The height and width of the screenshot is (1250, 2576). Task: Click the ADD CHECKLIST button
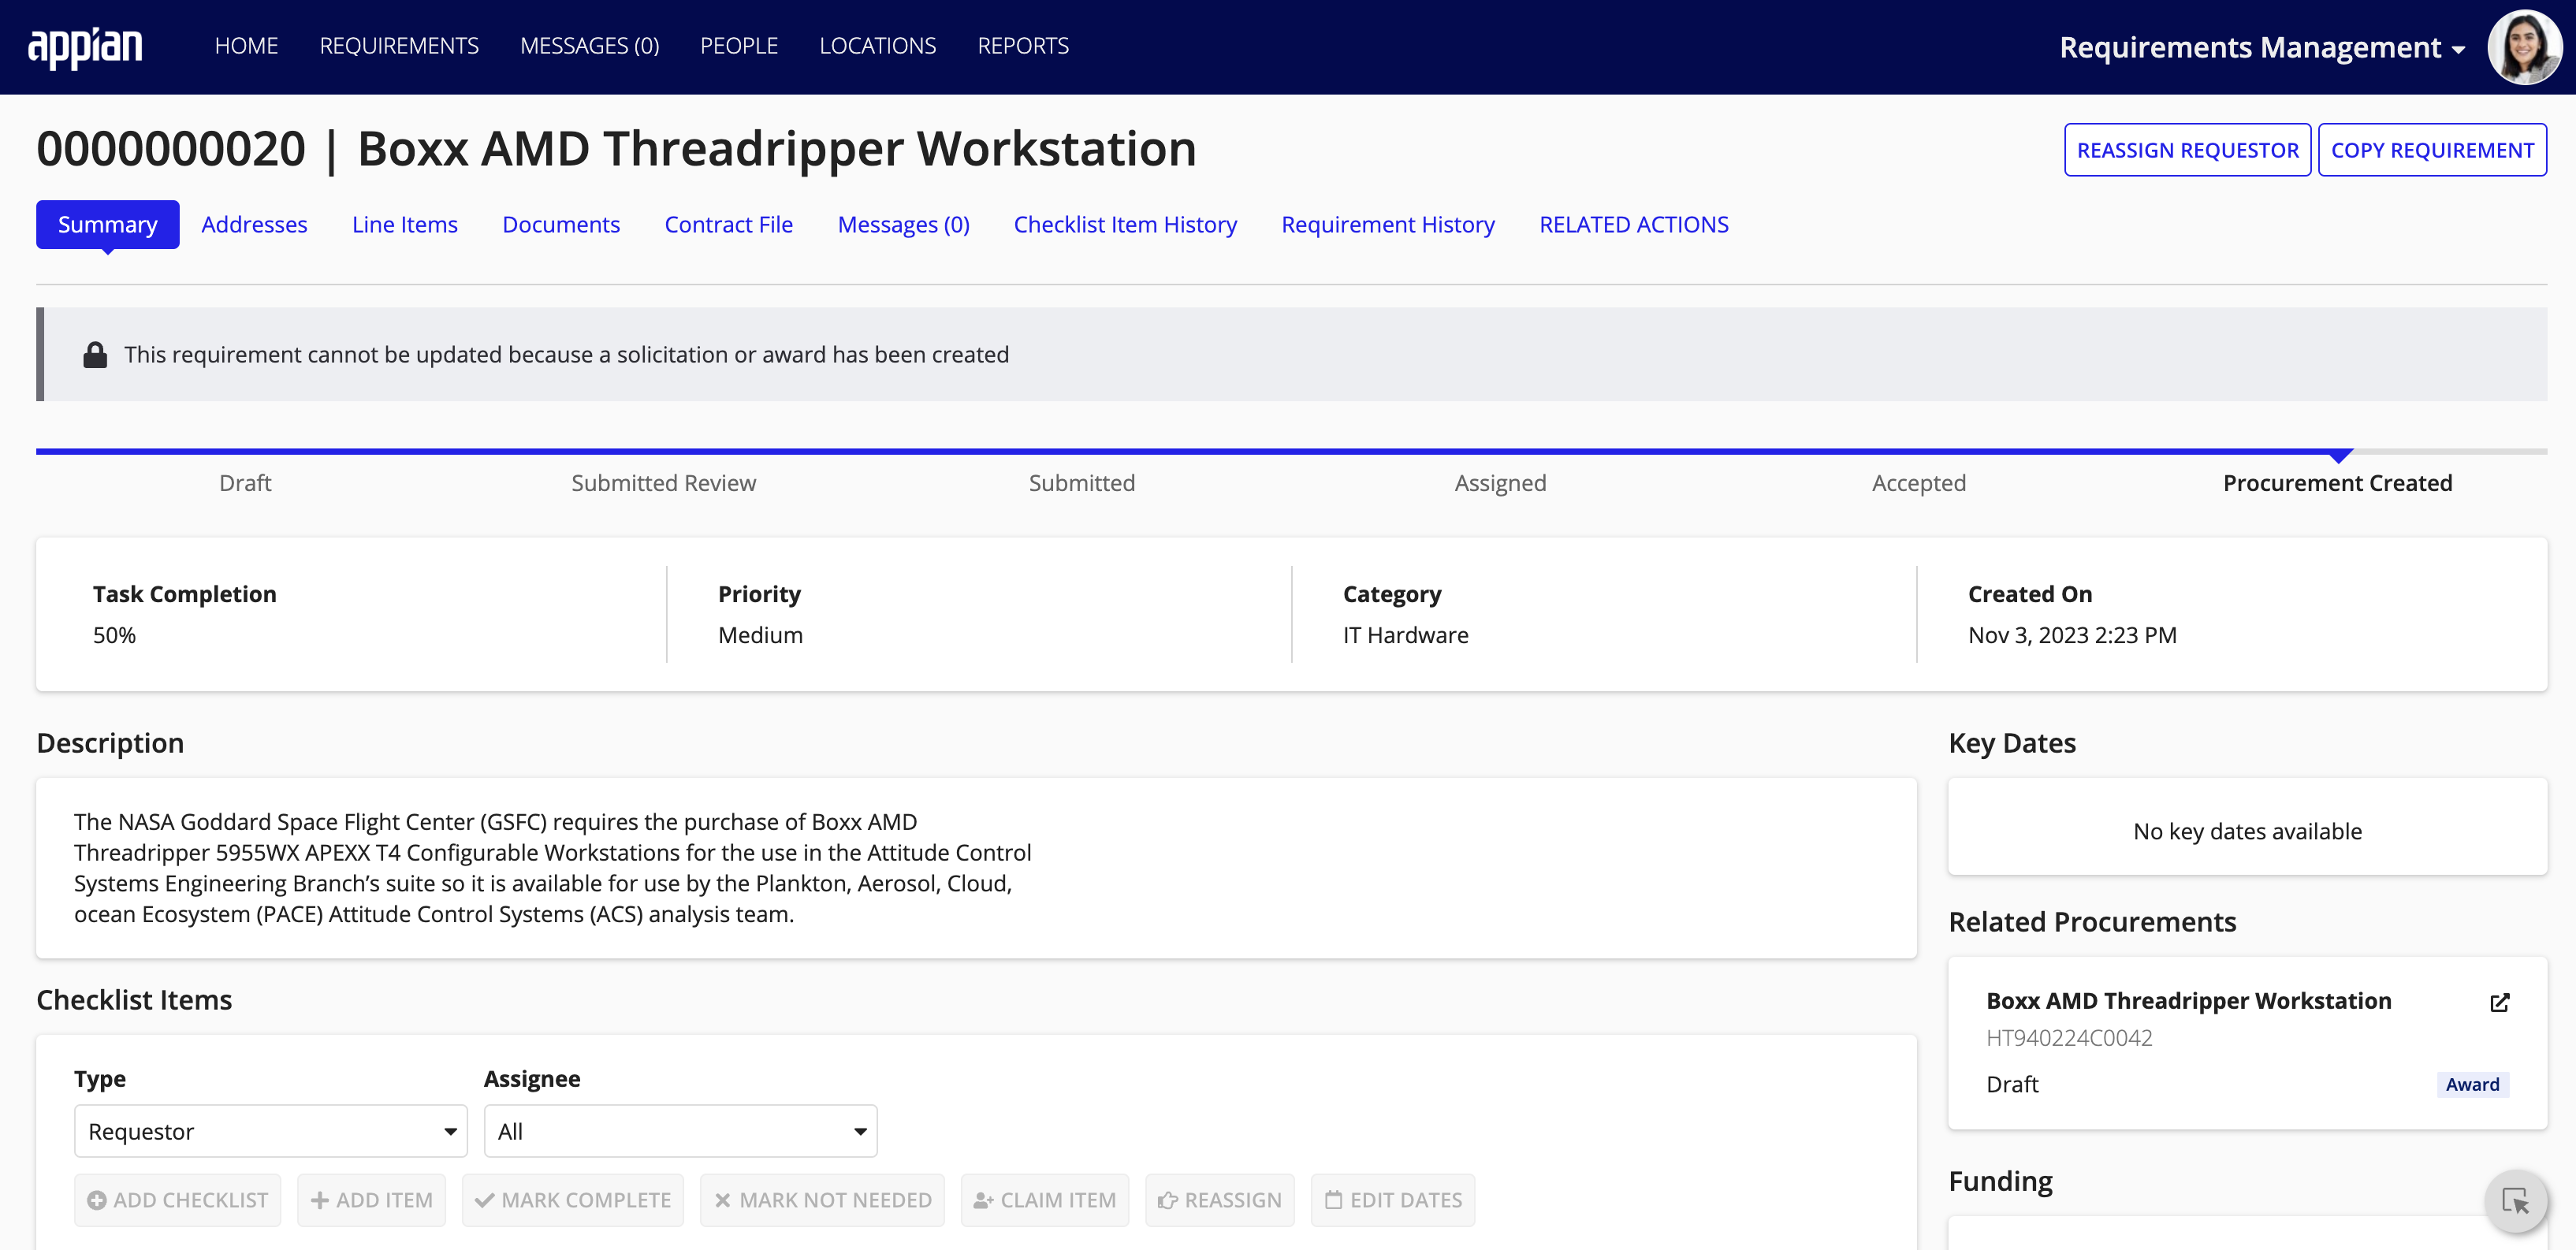point(178,1200)
